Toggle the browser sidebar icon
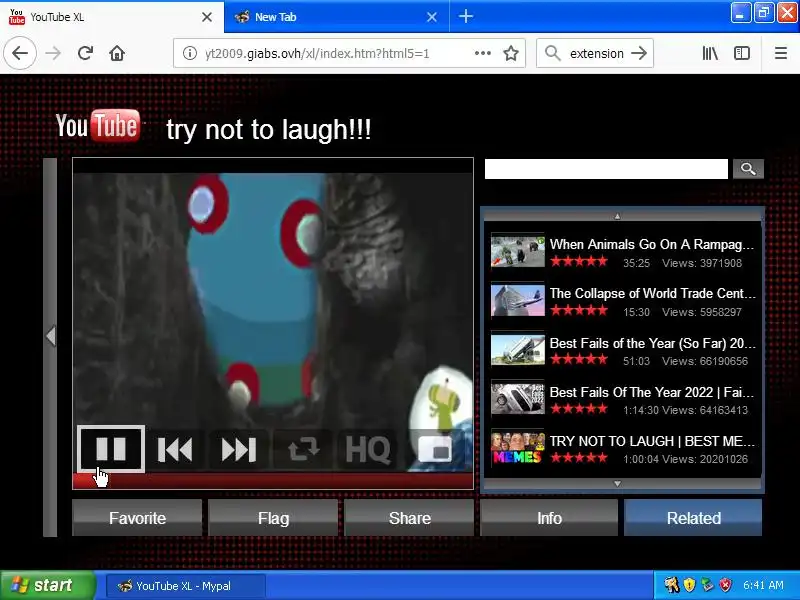 click(742, 53)
